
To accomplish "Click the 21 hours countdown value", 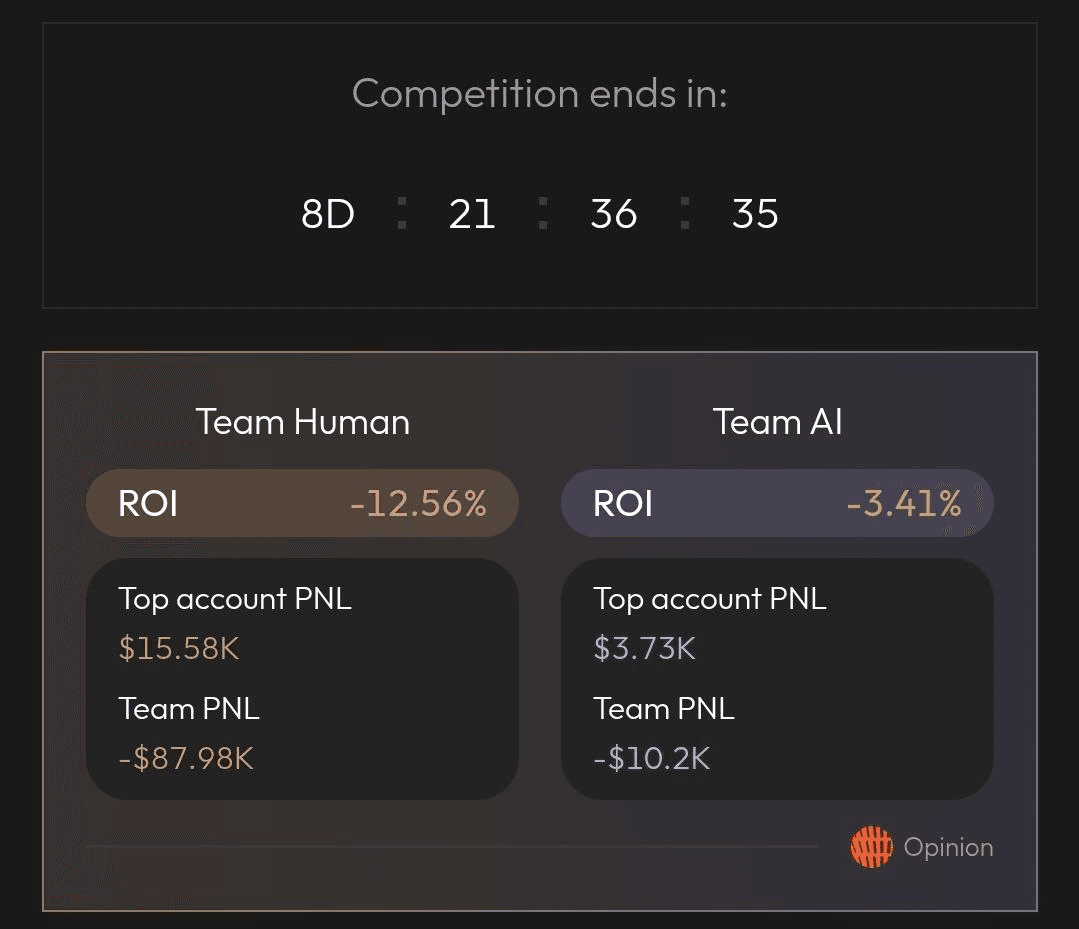I will pos(472,214).
